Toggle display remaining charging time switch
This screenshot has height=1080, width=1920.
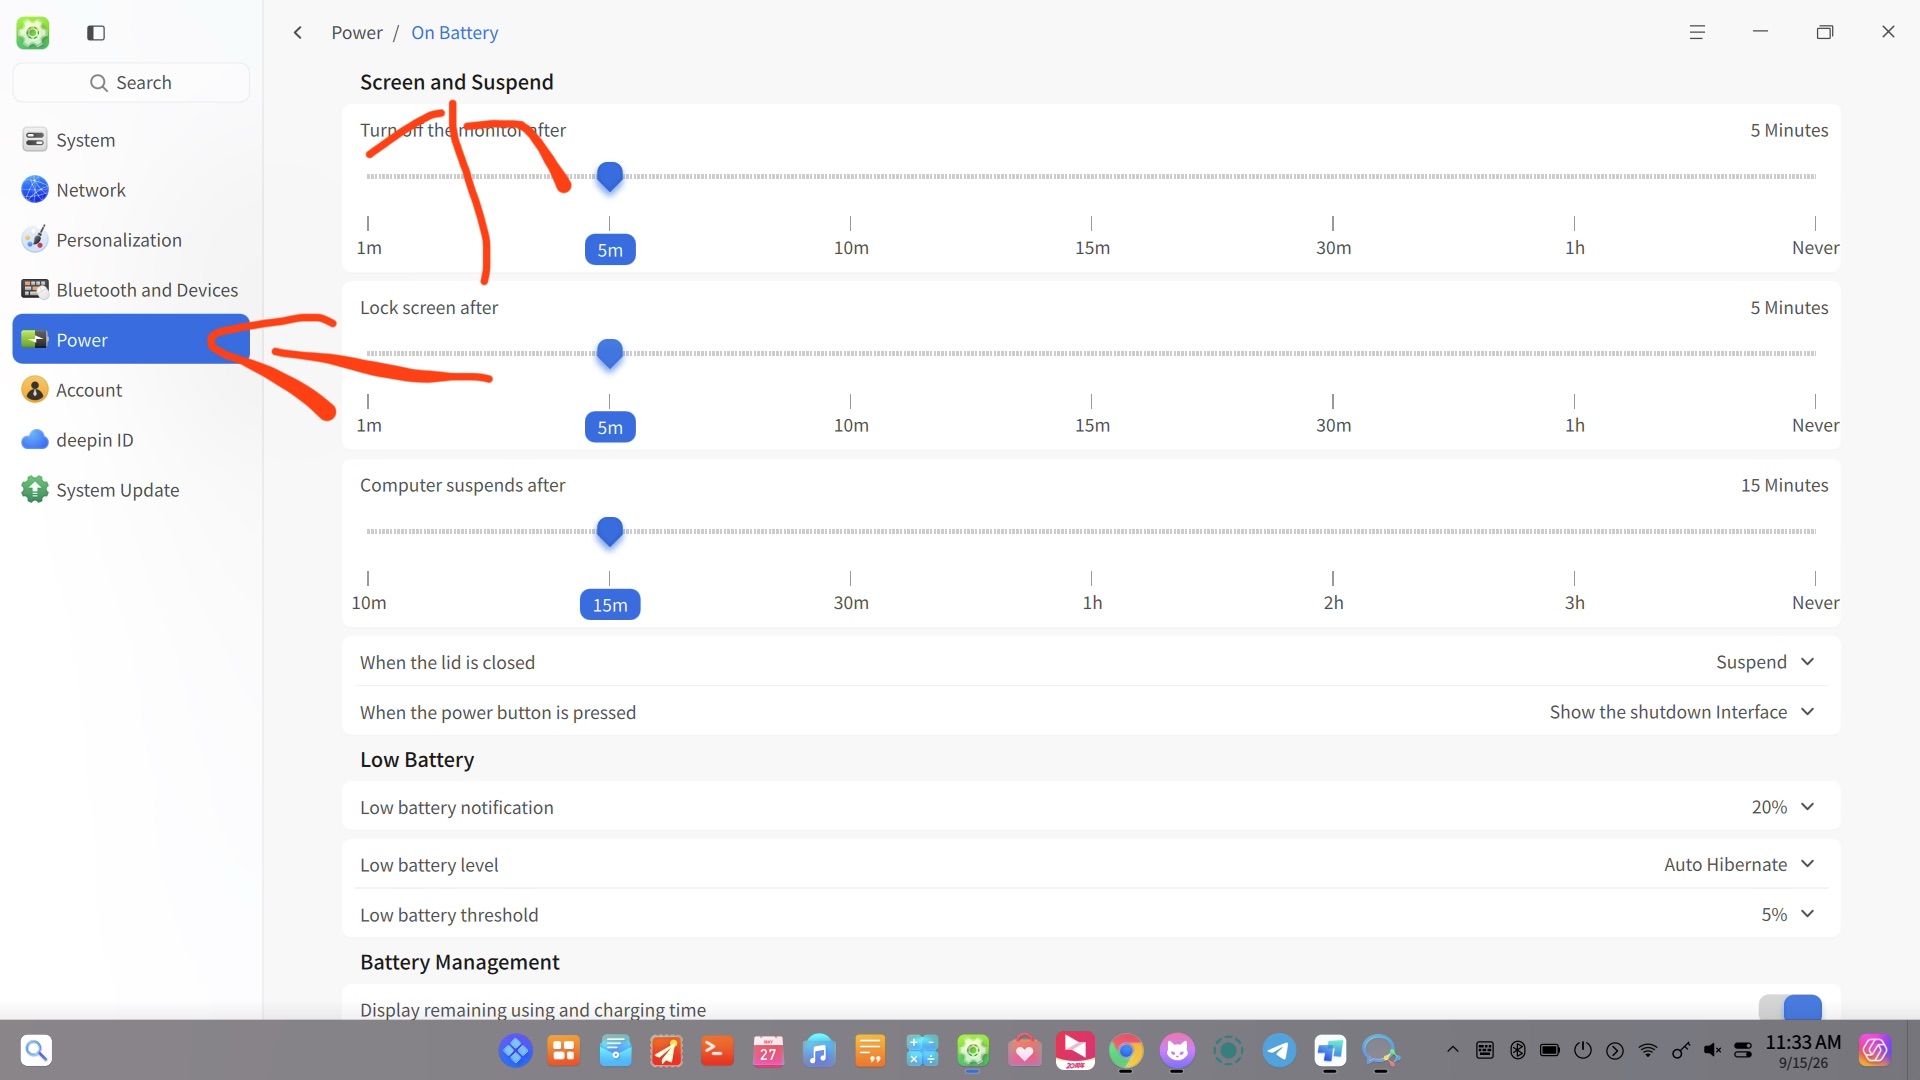coord(1790,1007)
